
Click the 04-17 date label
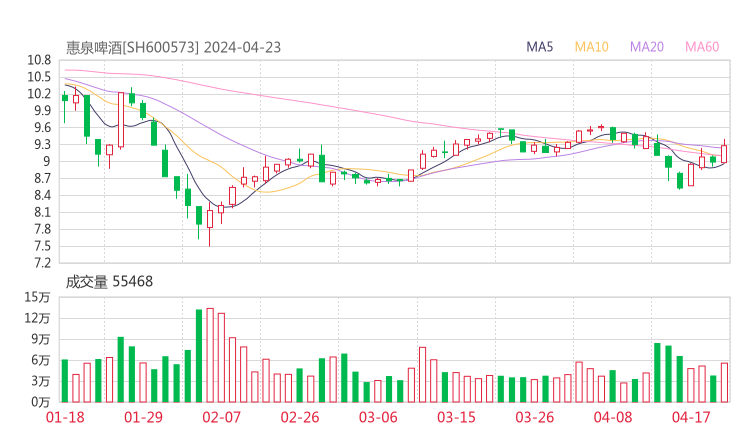tap(691, 417)
